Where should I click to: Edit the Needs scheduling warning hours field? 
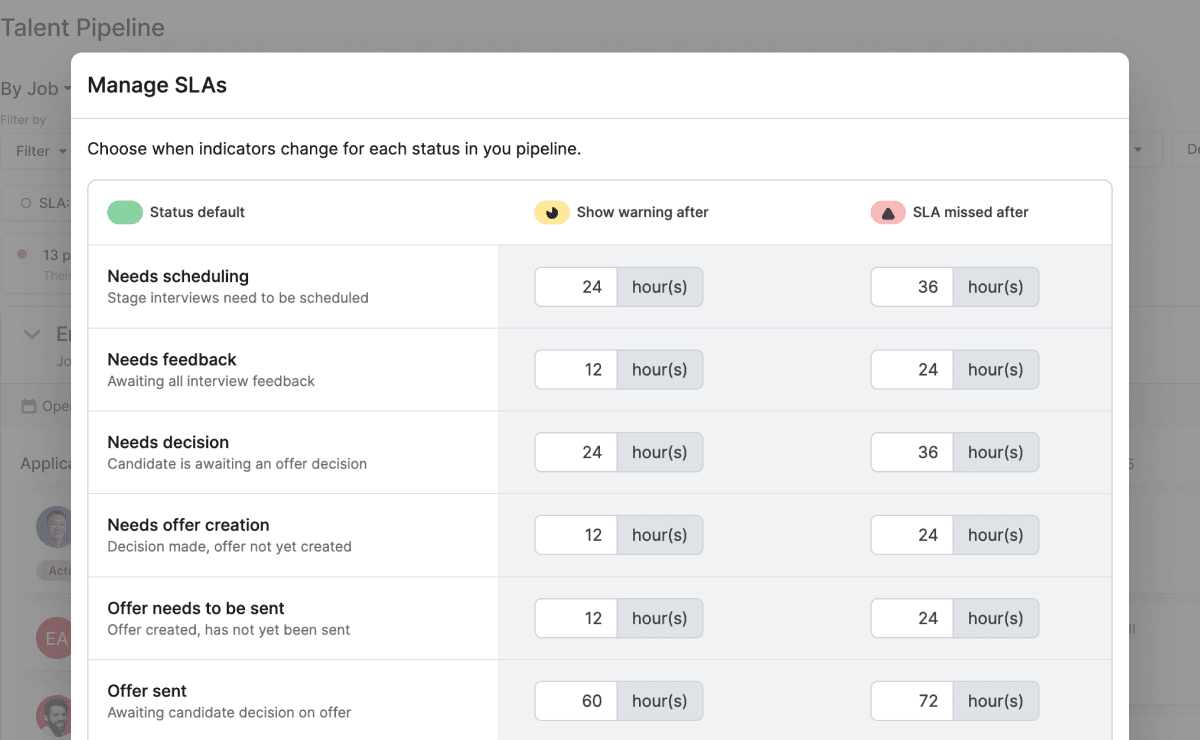[x=576, y=287]
